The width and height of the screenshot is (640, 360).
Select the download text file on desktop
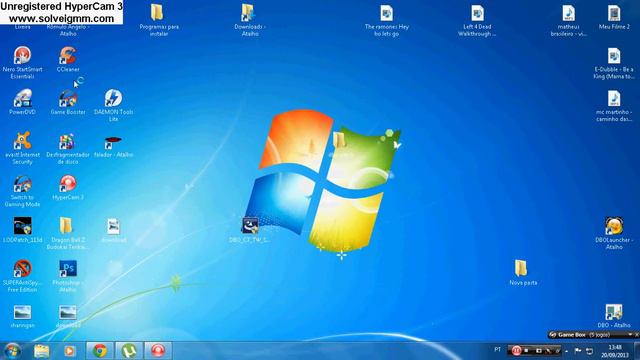[x=113, y=230]
